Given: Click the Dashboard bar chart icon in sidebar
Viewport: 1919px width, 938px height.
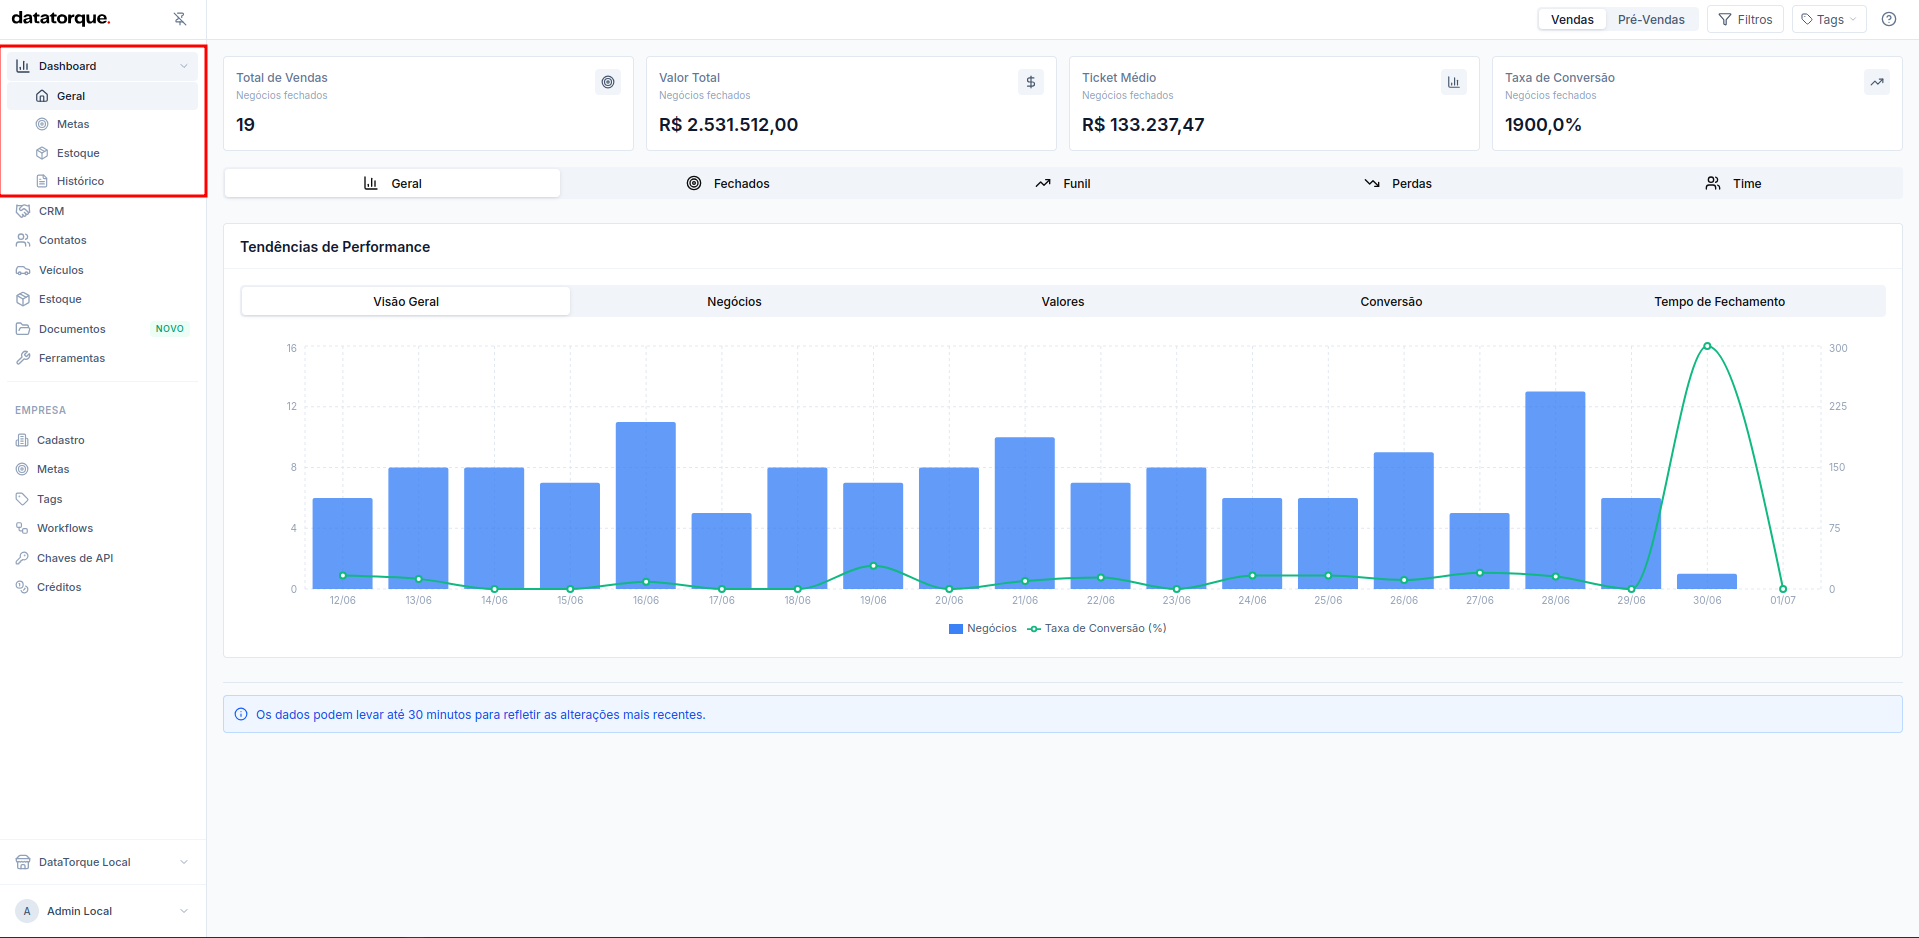Looking at the screenshot, I should click(23, 66).
